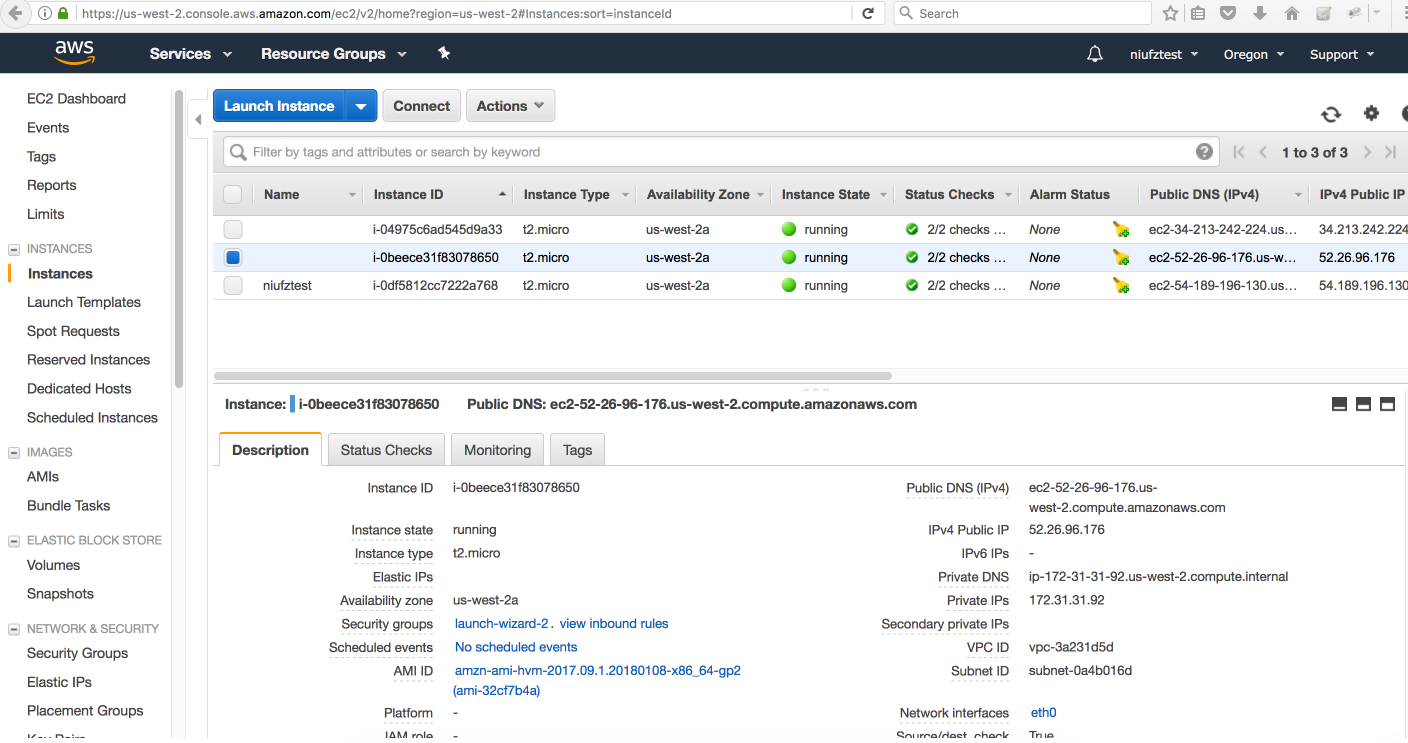Screen dimensions: 1408x743
Task: Click browser back button
Action: 15,13
